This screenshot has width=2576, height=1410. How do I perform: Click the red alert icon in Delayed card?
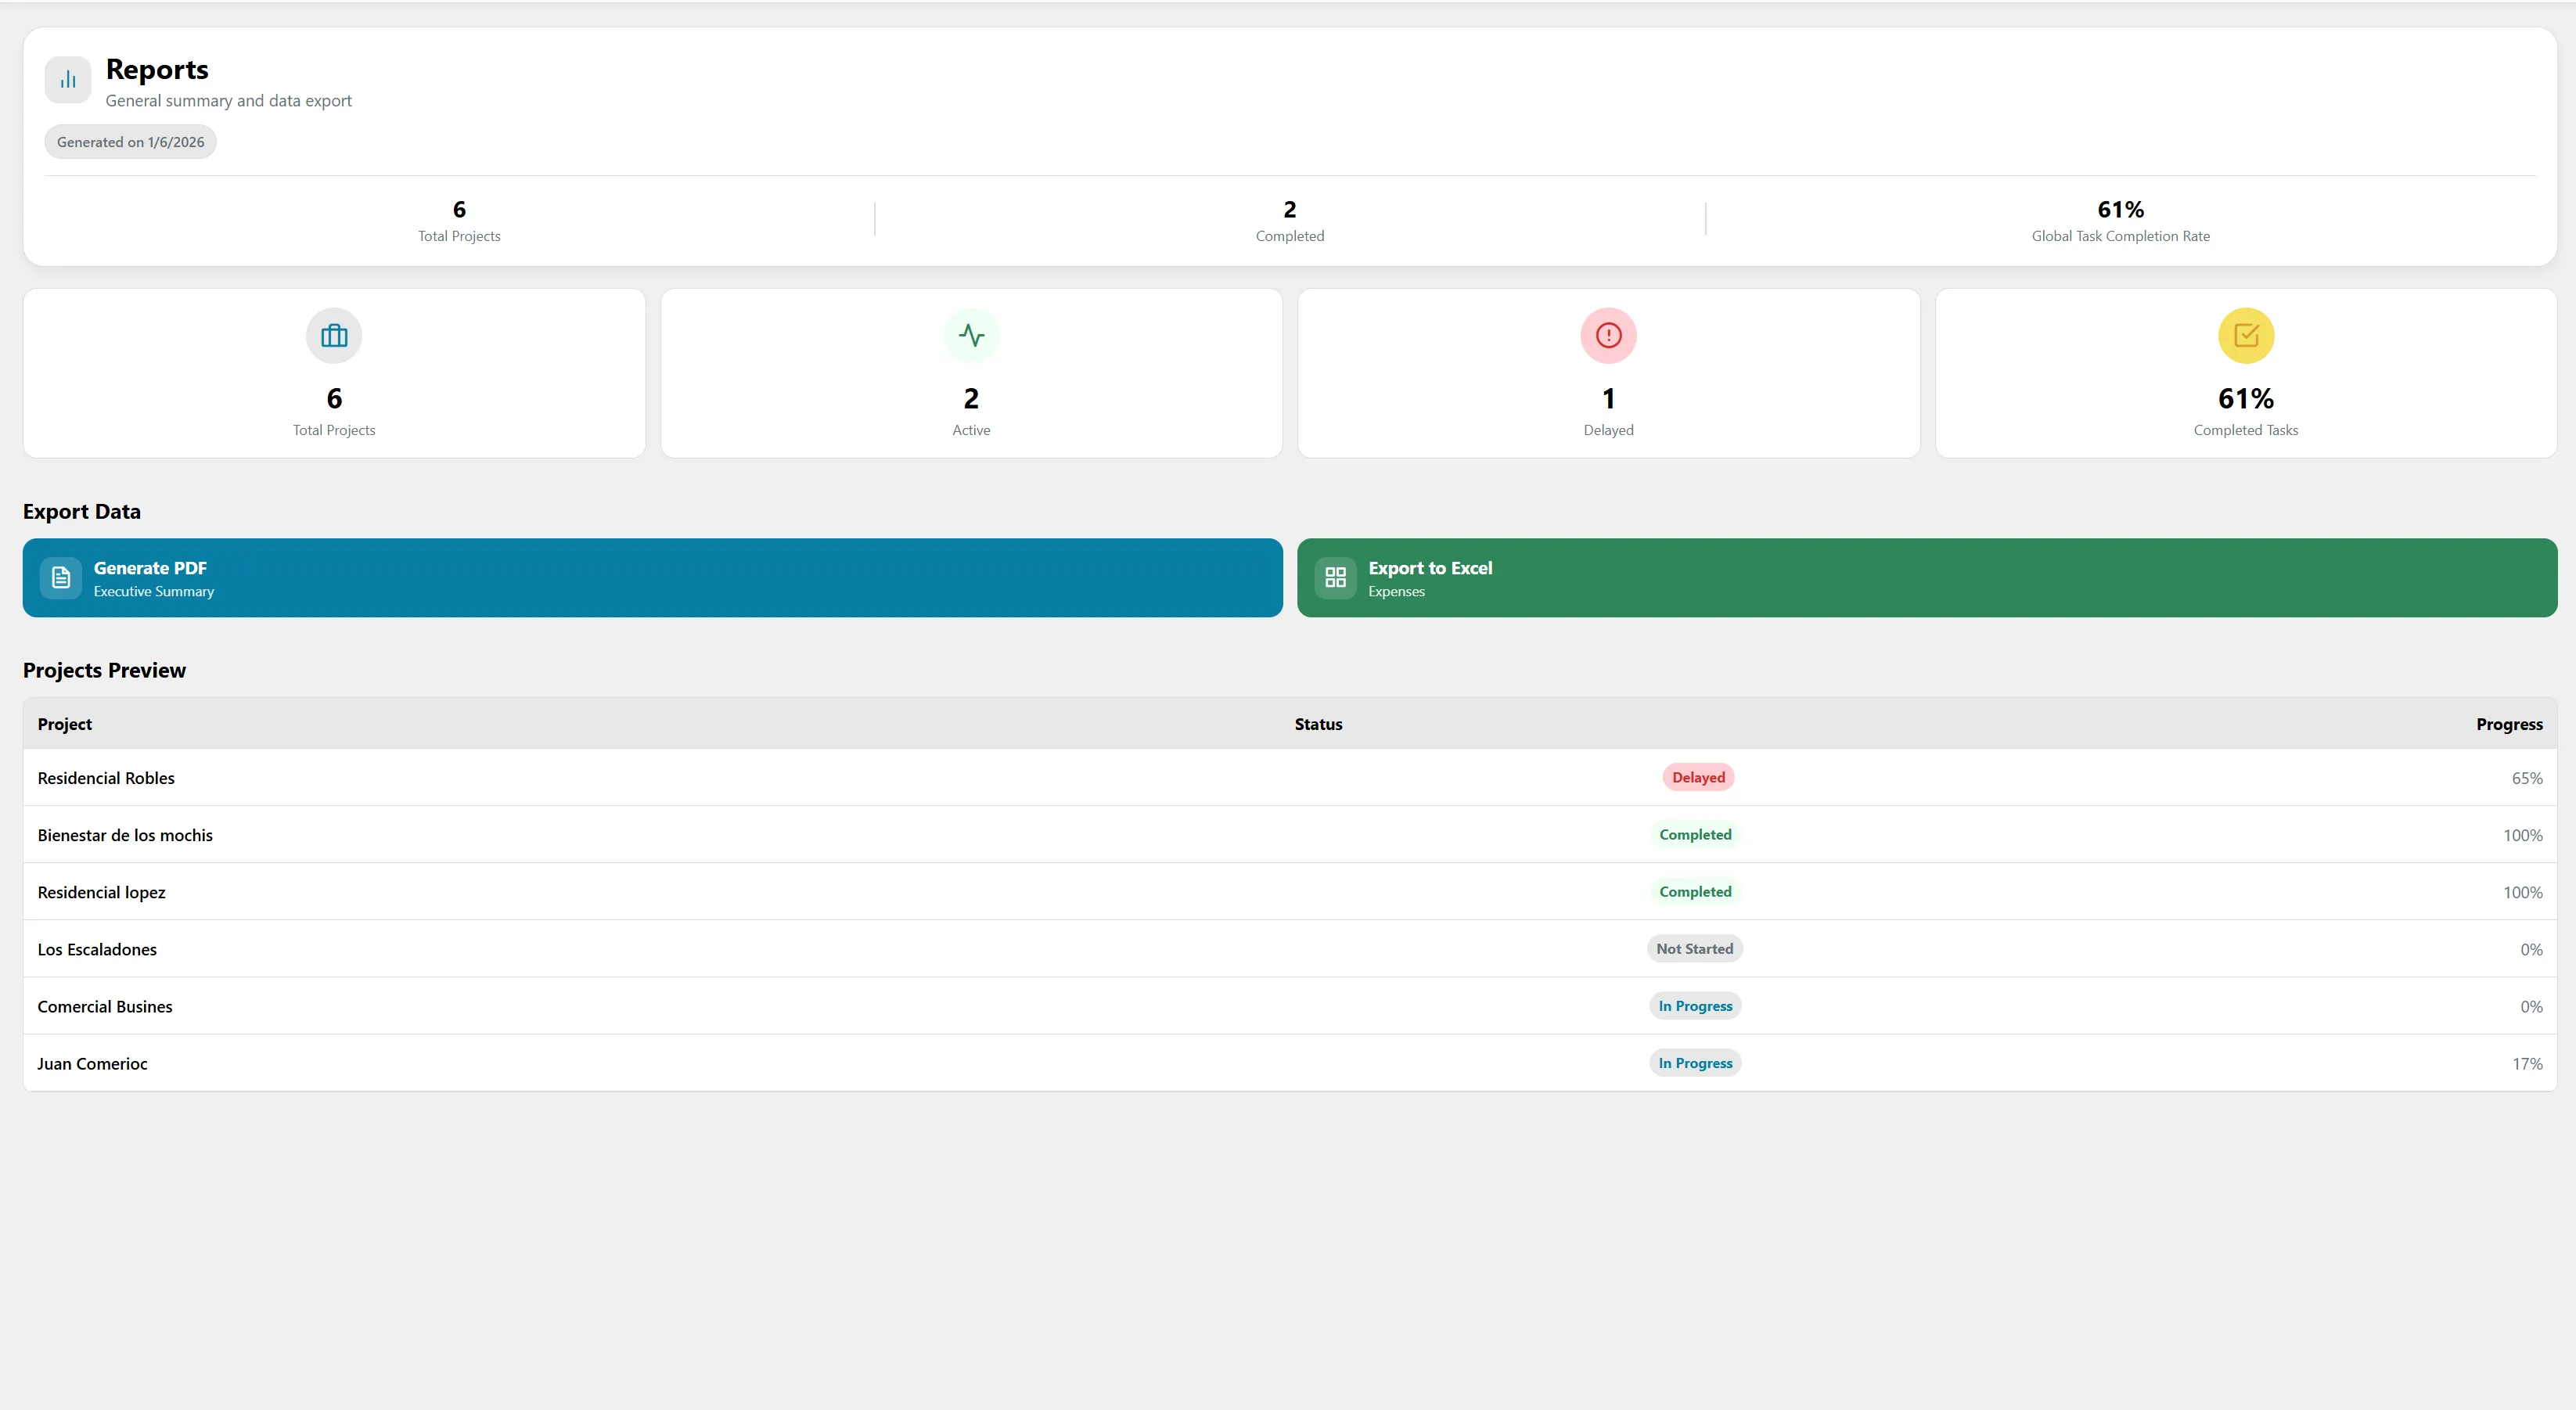(1608, 335)
